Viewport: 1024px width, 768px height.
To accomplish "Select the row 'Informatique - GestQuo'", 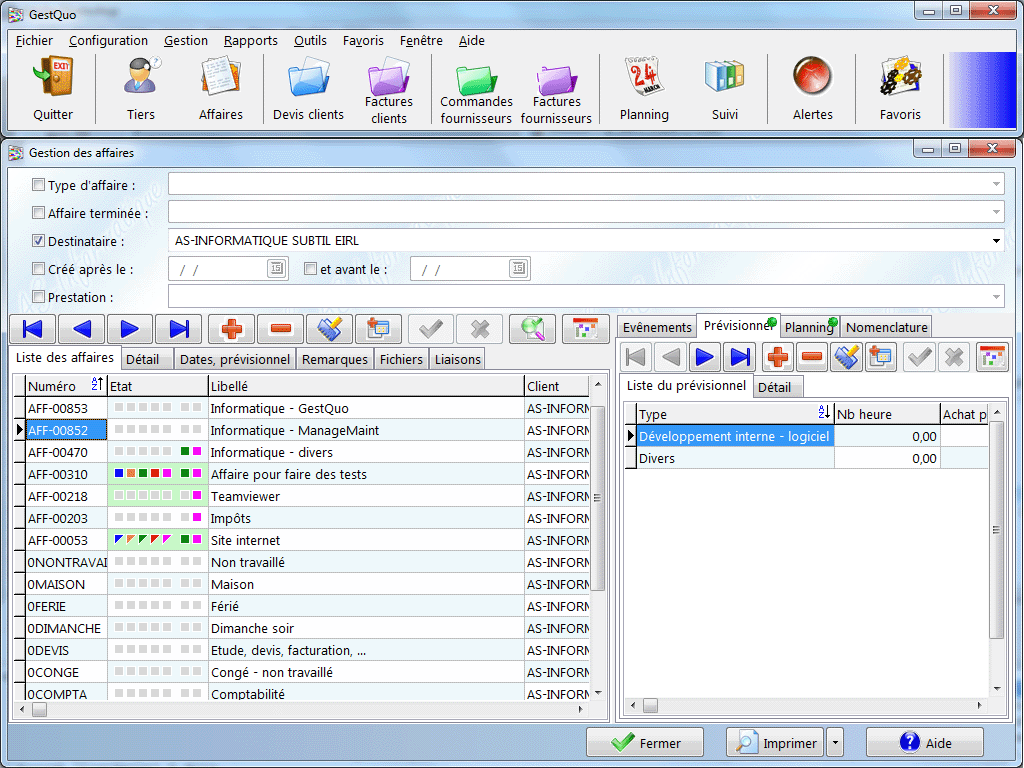I will tap(307, 408).
